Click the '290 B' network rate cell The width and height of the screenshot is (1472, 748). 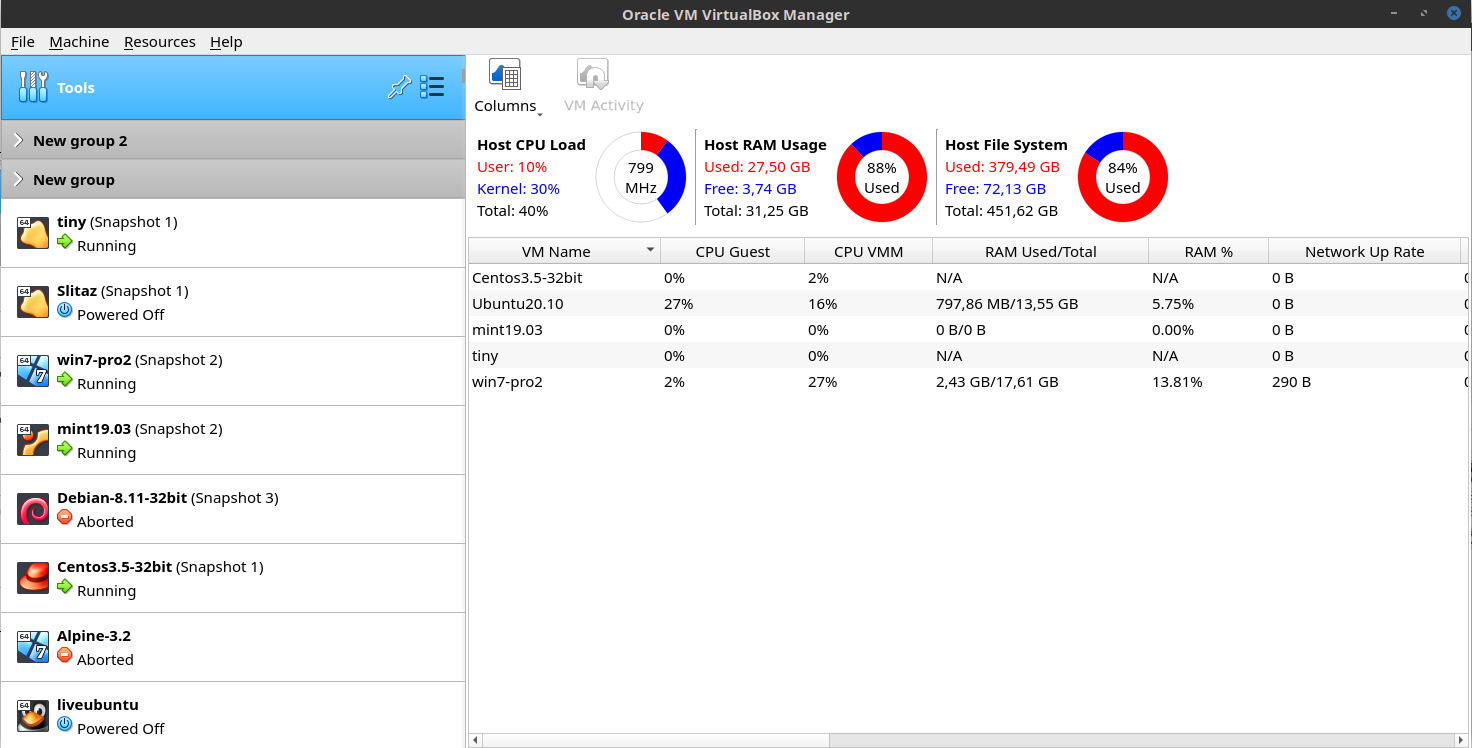1291,382
